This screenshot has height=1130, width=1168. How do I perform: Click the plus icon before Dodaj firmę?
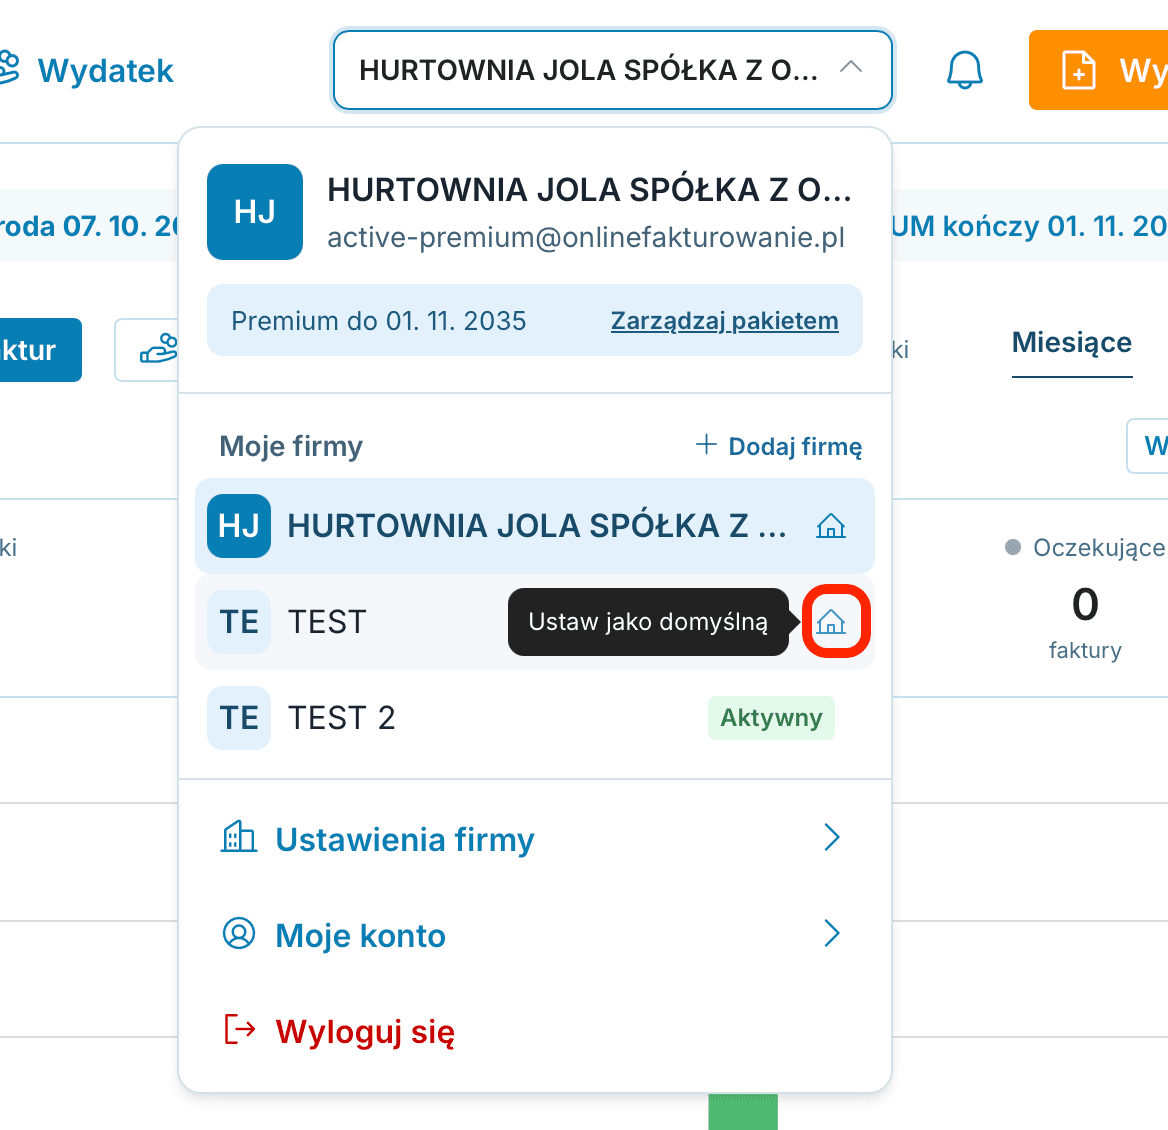[706, 445]
